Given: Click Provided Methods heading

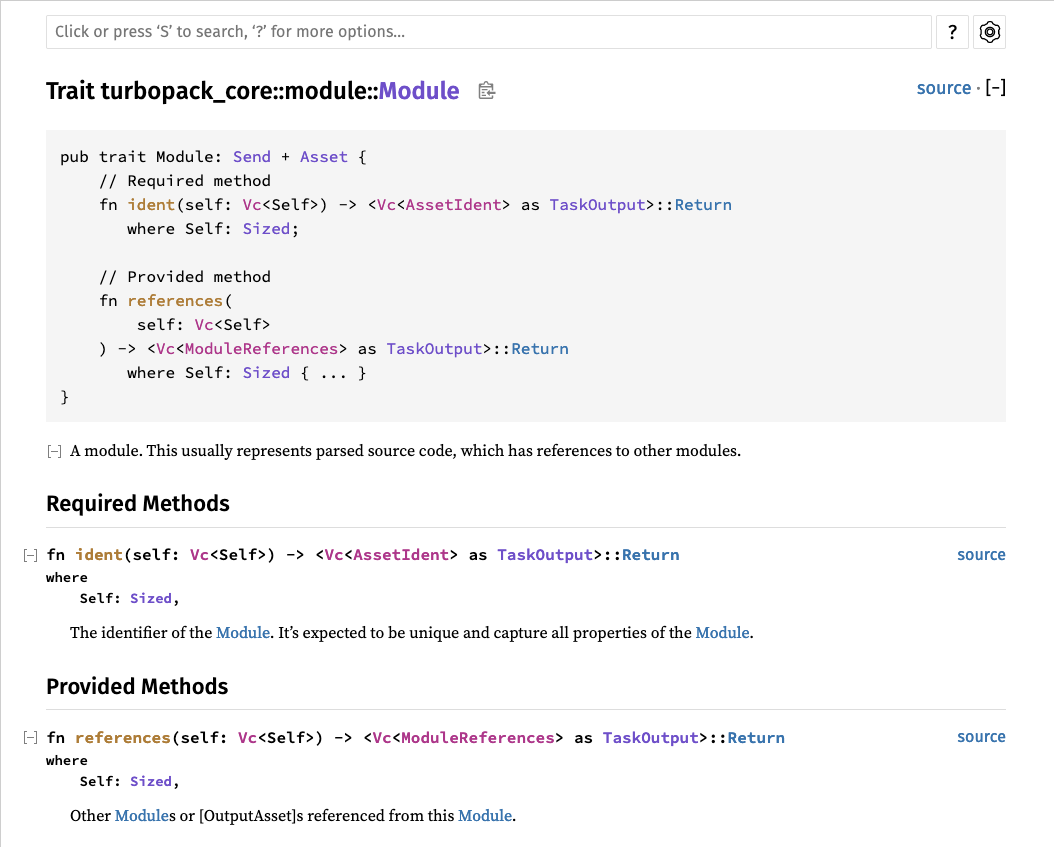Looking at the screenshot, I should click(x=137, y=686).
